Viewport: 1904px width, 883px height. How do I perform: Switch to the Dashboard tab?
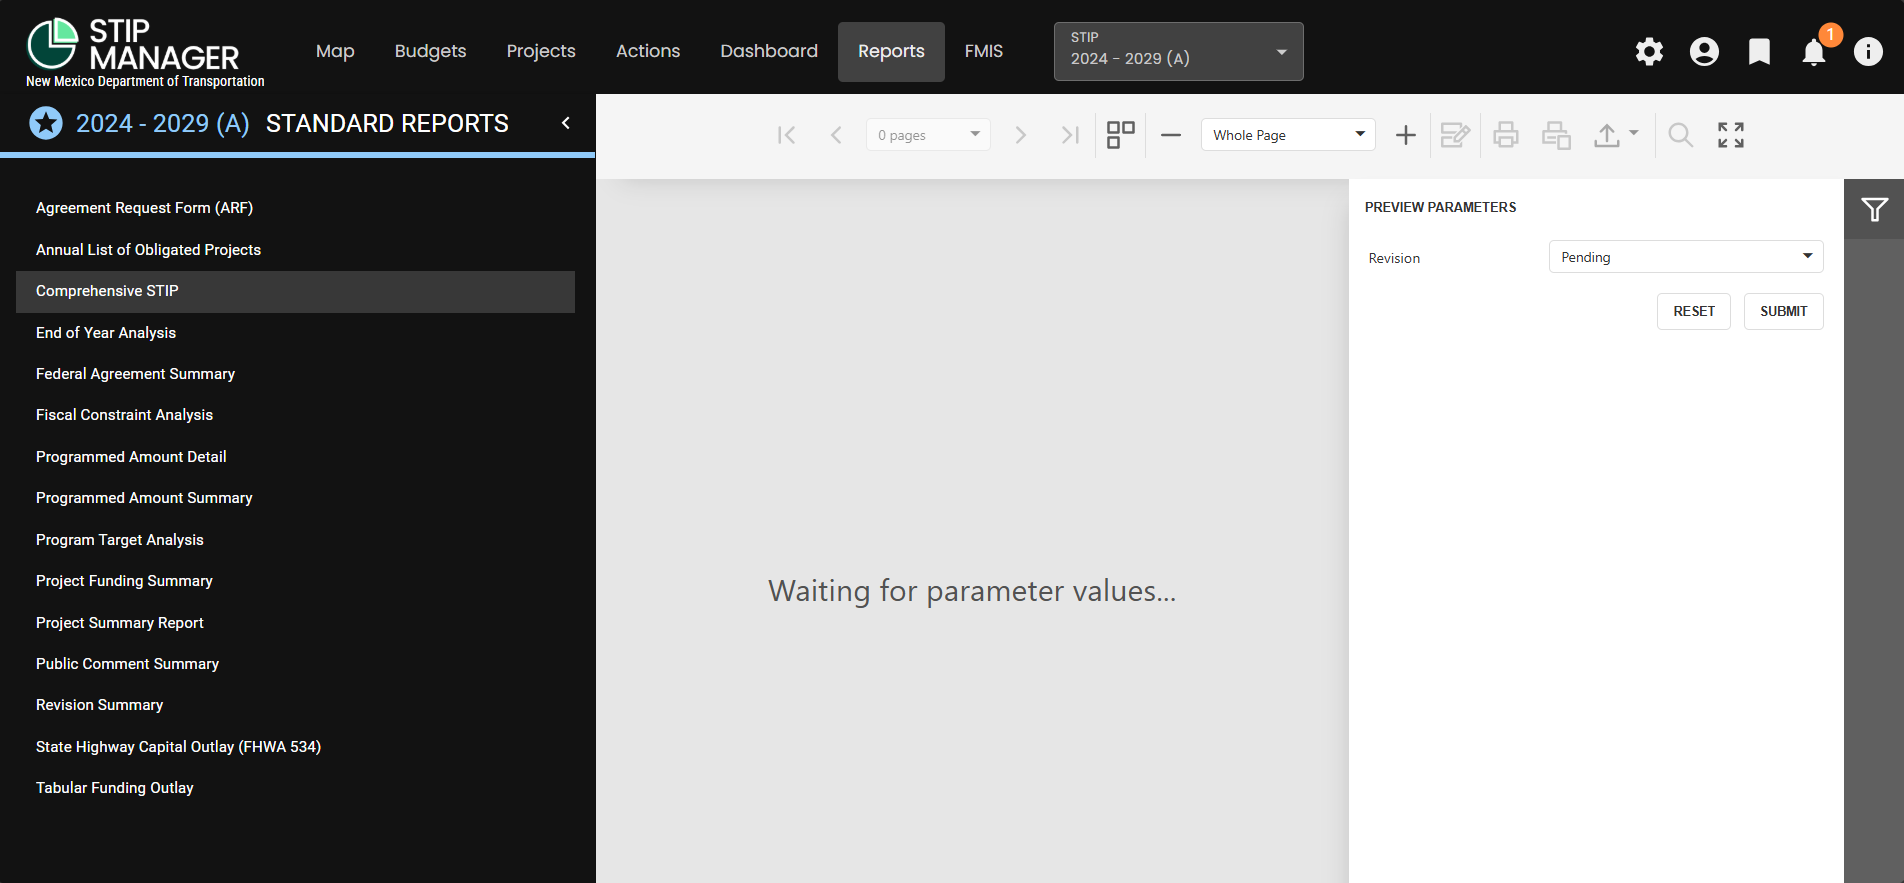coord(769,51)
